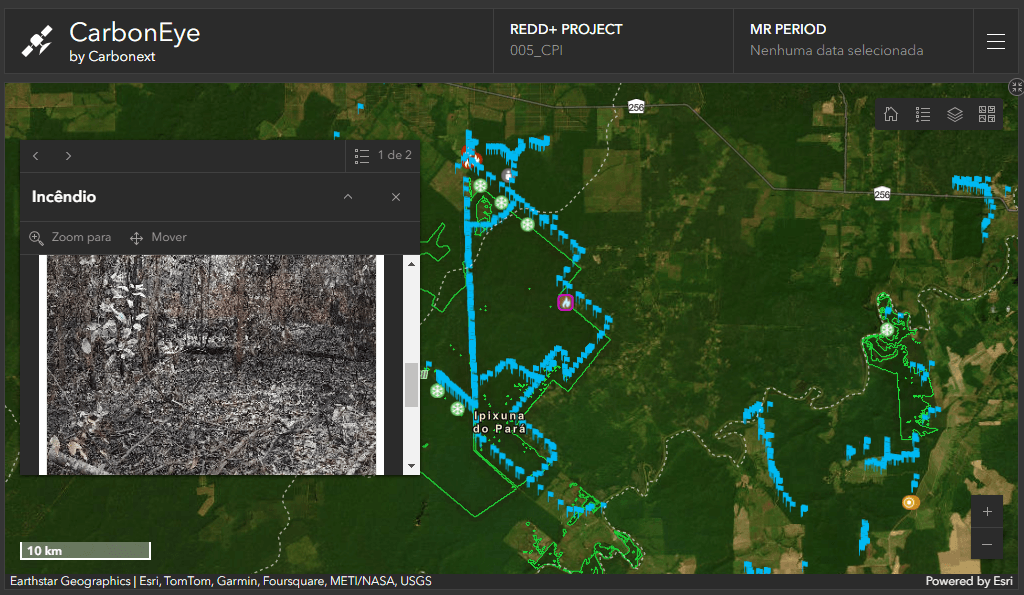Open the basemap gallery grid

pyautogui.click(x=987, y=114)
